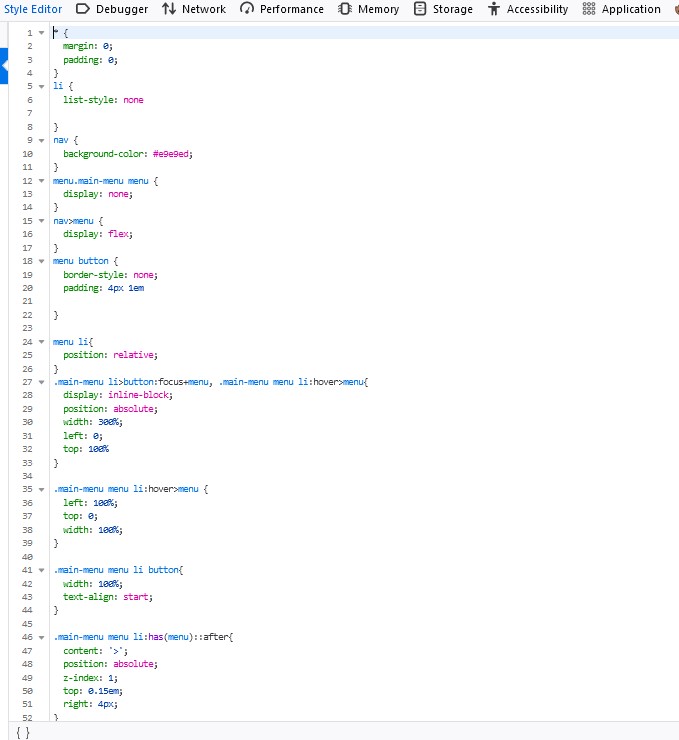
Task: Click the #e9e9ed background color value
Action: pos(171,154)
